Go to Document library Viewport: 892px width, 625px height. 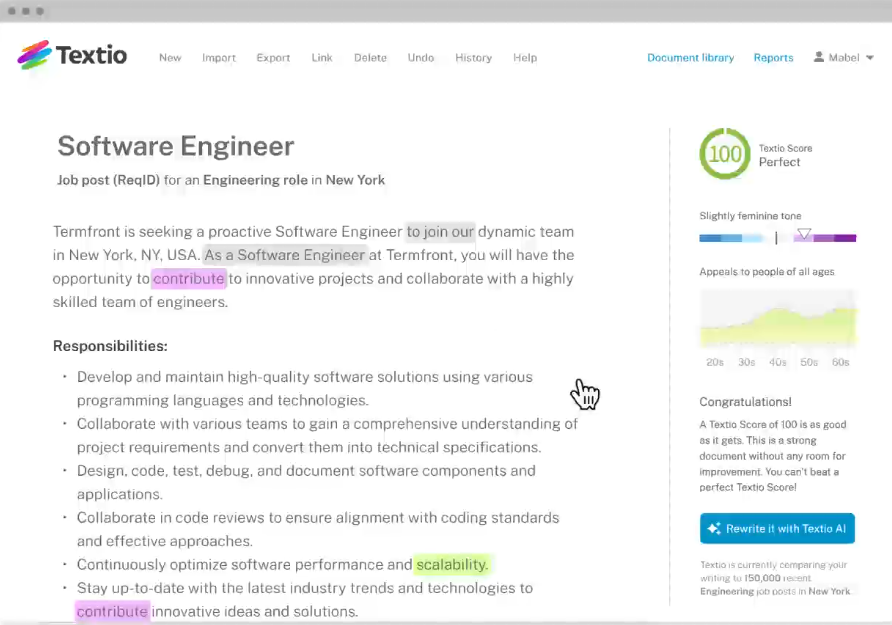click(x=690, y=58)
